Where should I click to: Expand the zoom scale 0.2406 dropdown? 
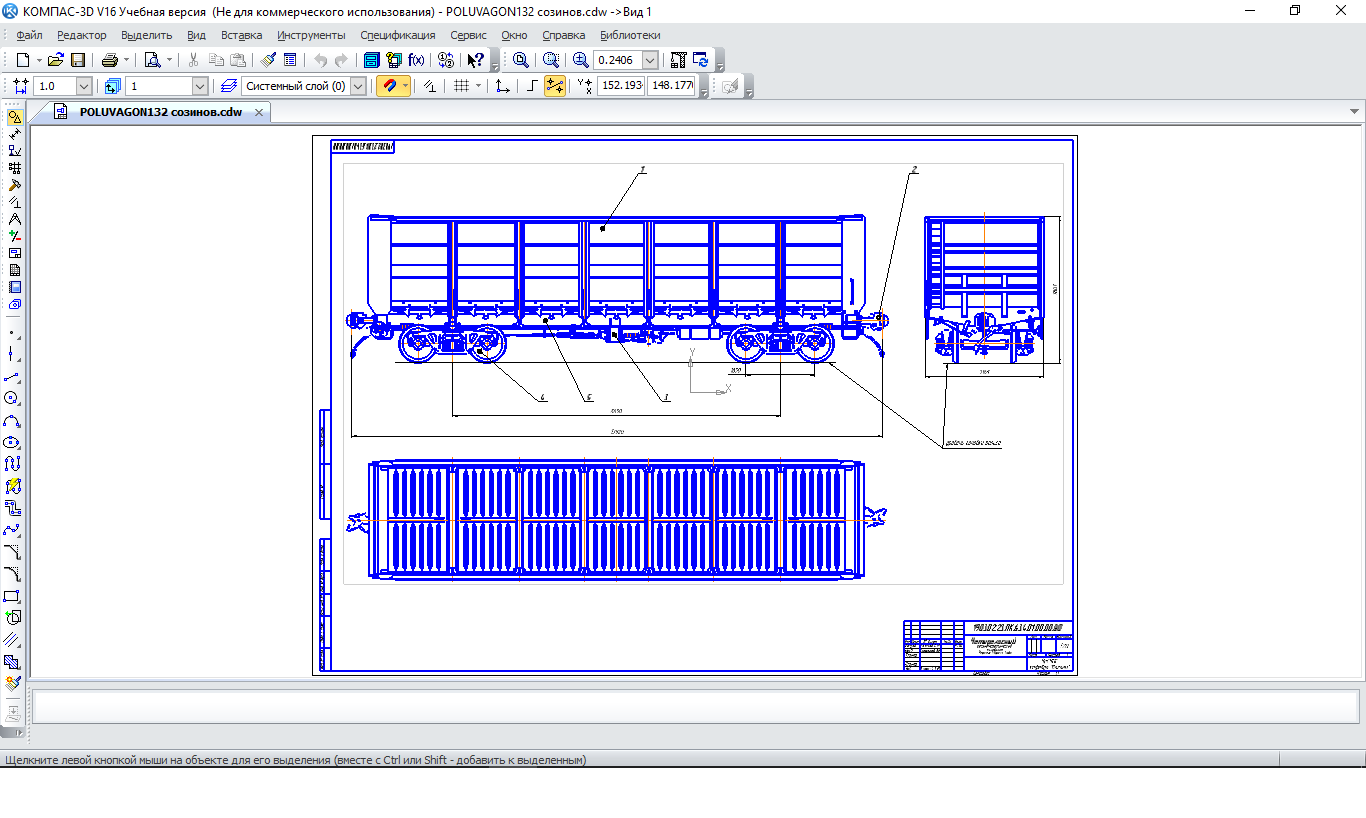pos(651,60)
